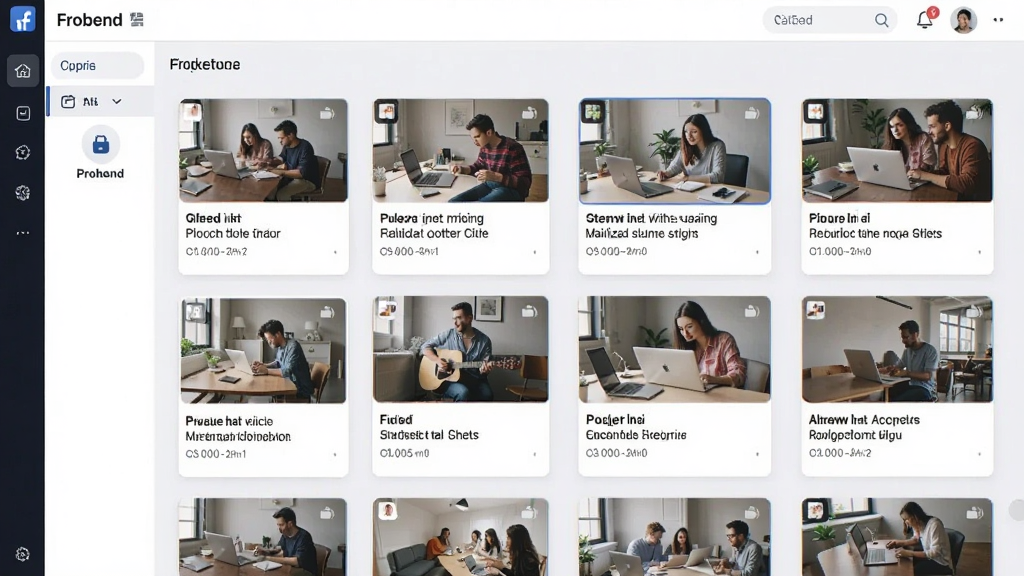
Task: Open the 'Pogler lnai' card title
Action: pyautogui.click(x=615, y=419)
